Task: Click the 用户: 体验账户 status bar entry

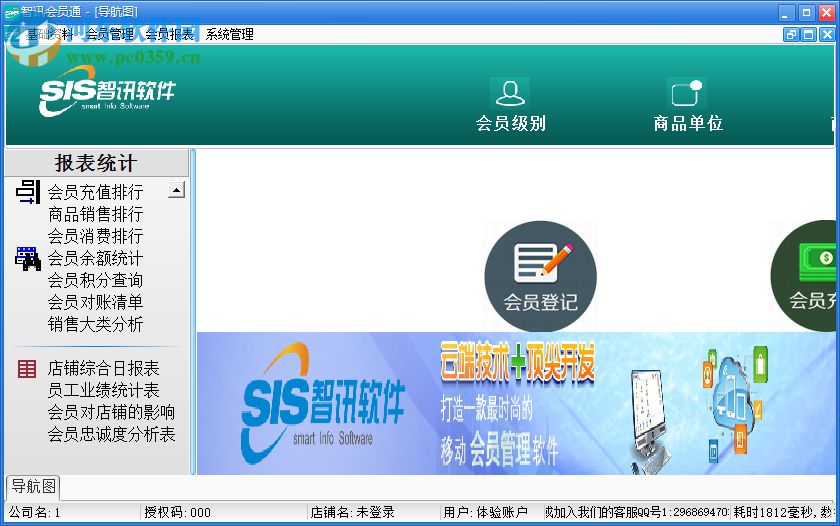Action: coord(492,513)
